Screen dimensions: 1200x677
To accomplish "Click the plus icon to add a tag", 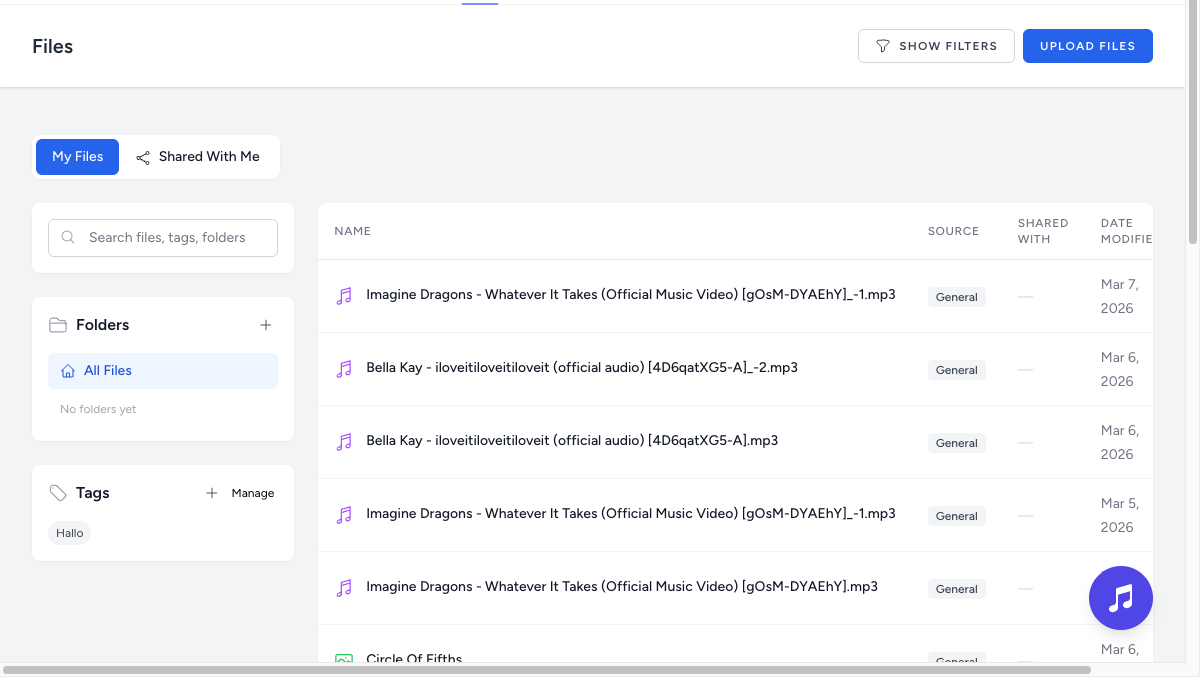I will pyautogui.click(x=211, y=492).
